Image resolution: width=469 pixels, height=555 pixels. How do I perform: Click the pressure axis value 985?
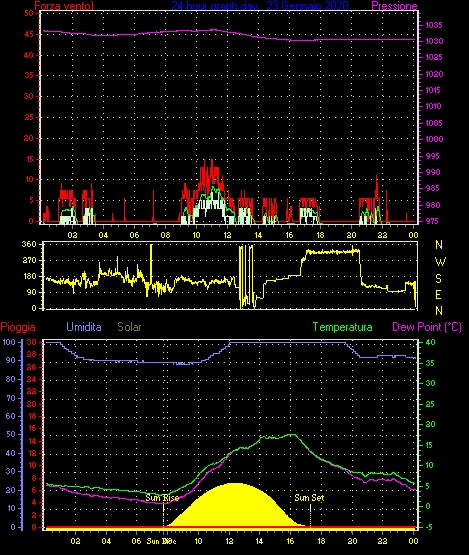(x=433, y=188)
